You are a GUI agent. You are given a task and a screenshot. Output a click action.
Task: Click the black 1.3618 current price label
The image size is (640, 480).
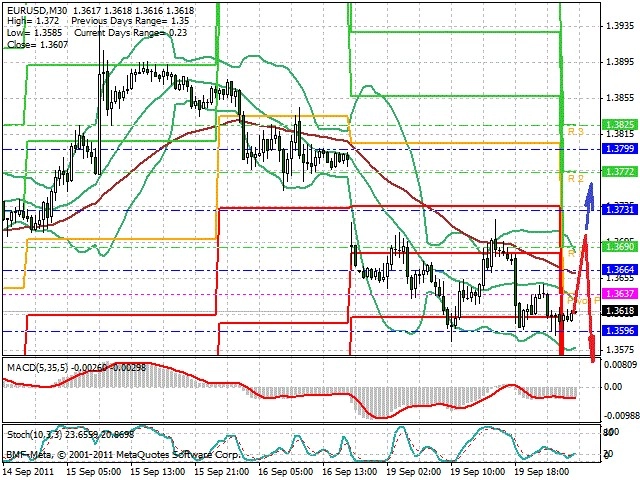[620, 311]
